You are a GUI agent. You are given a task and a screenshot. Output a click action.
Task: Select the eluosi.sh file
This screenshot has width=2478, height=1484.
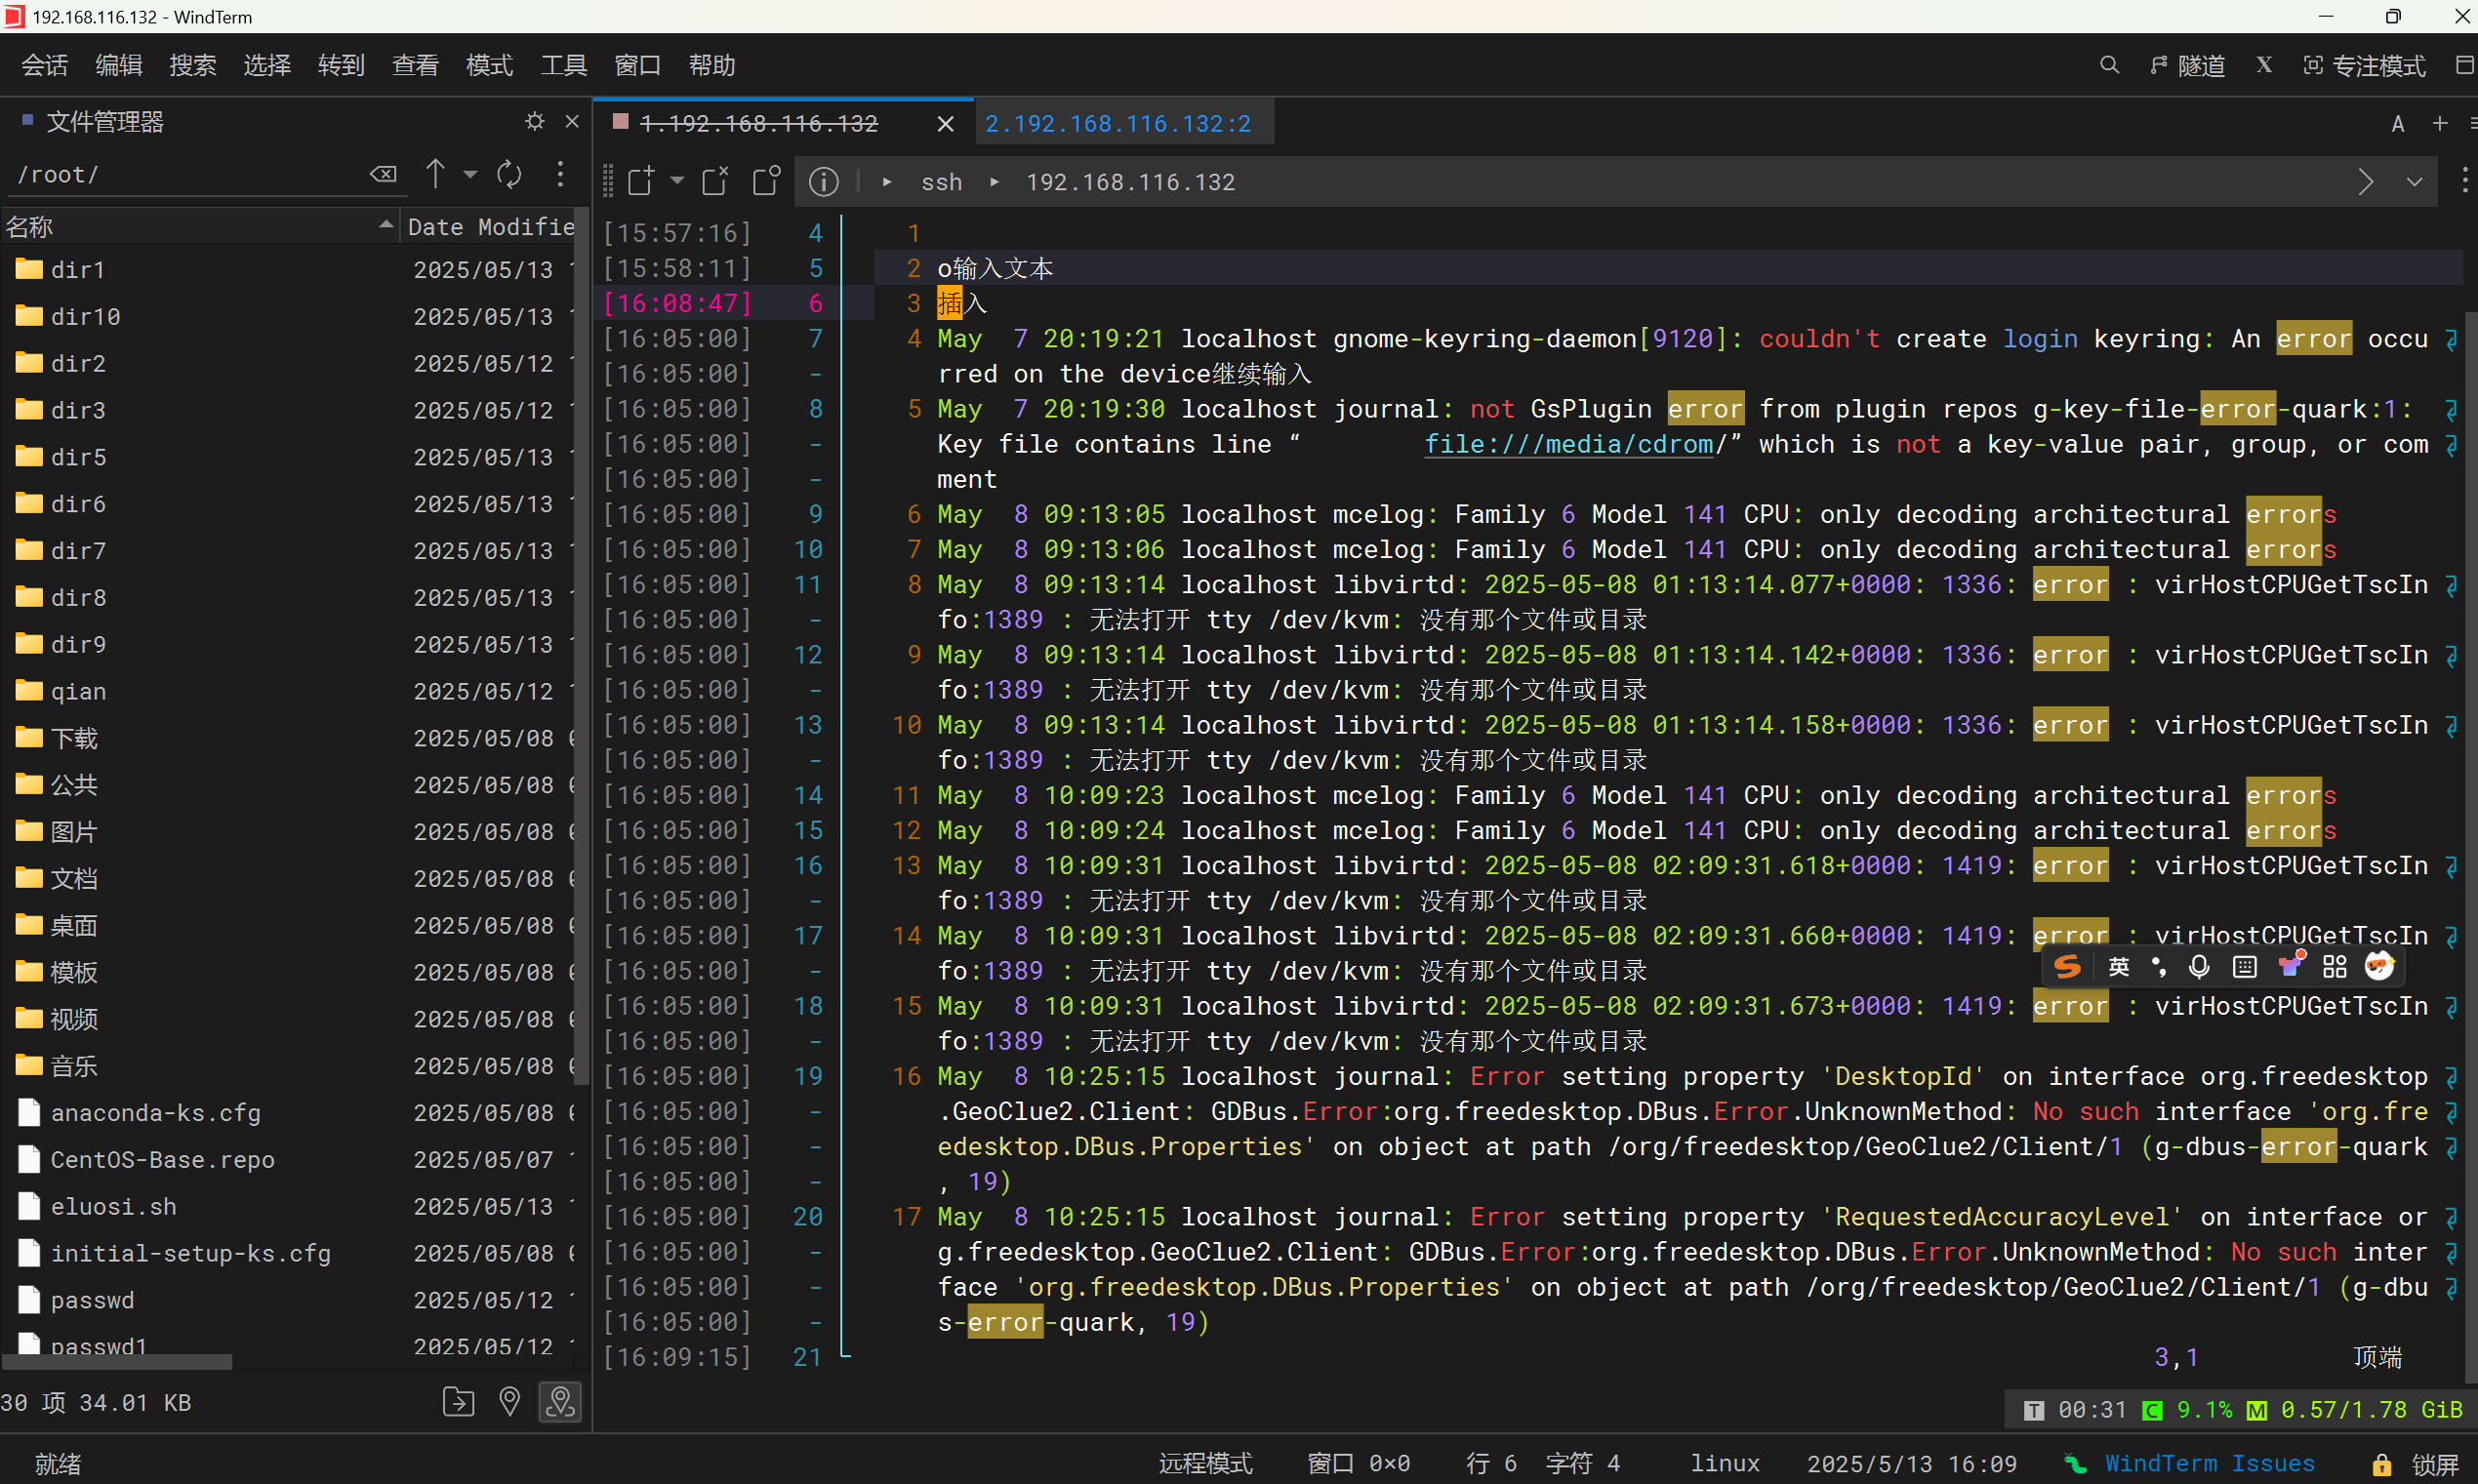113,1207
